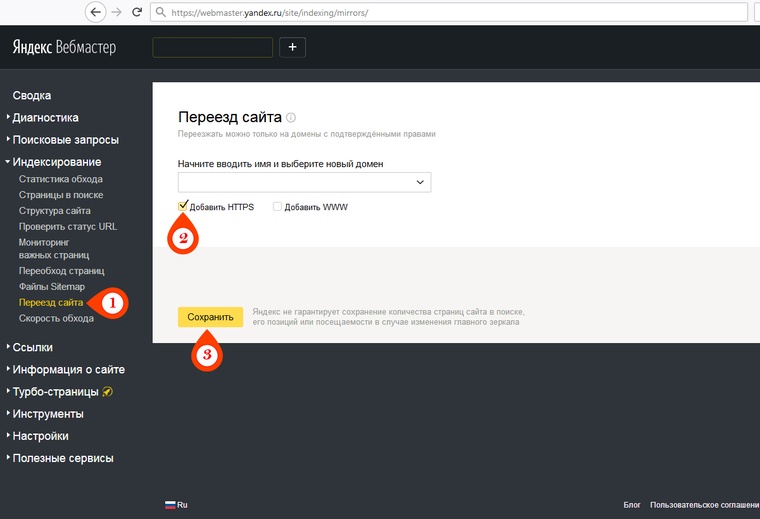Open Статистика обхода in sidebar

[60, 179]
